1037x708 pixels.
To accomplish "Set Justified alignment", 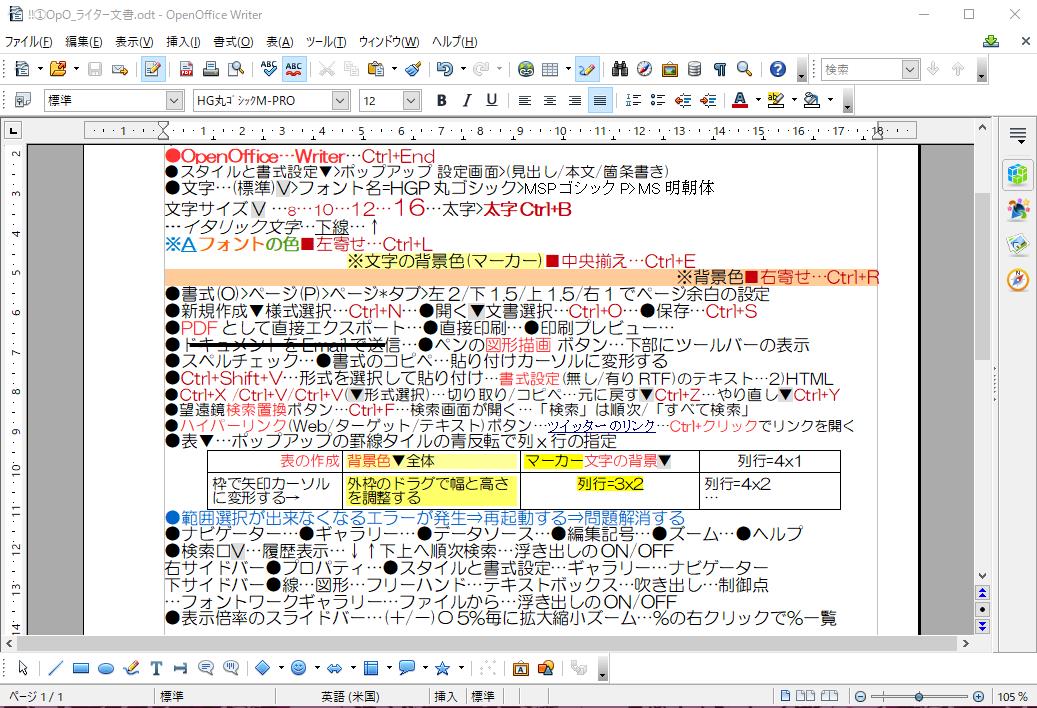I will (x=600, y=100).
